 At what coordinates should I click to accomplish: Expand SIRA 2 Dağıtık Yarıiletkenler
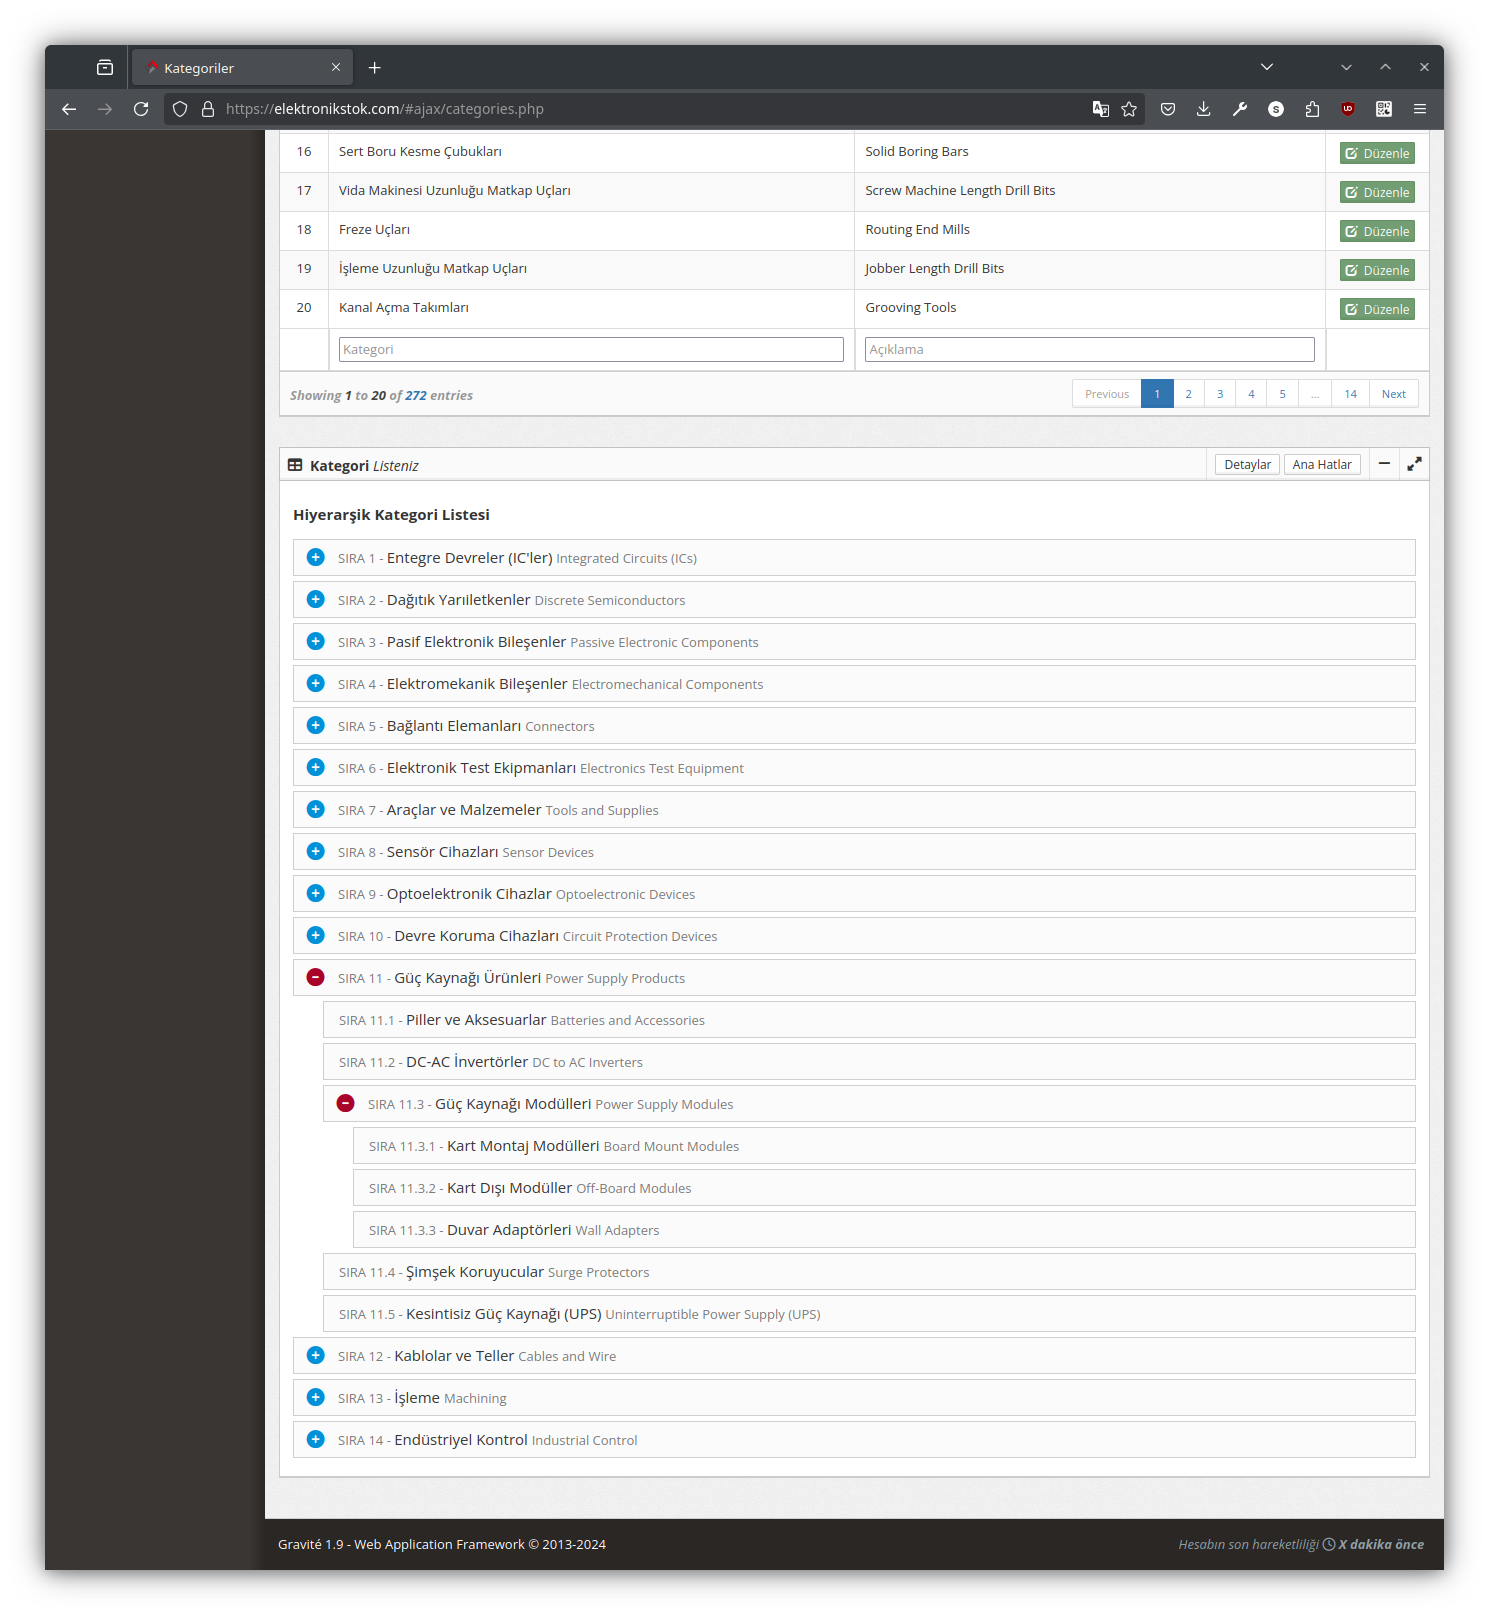point(316,599)
